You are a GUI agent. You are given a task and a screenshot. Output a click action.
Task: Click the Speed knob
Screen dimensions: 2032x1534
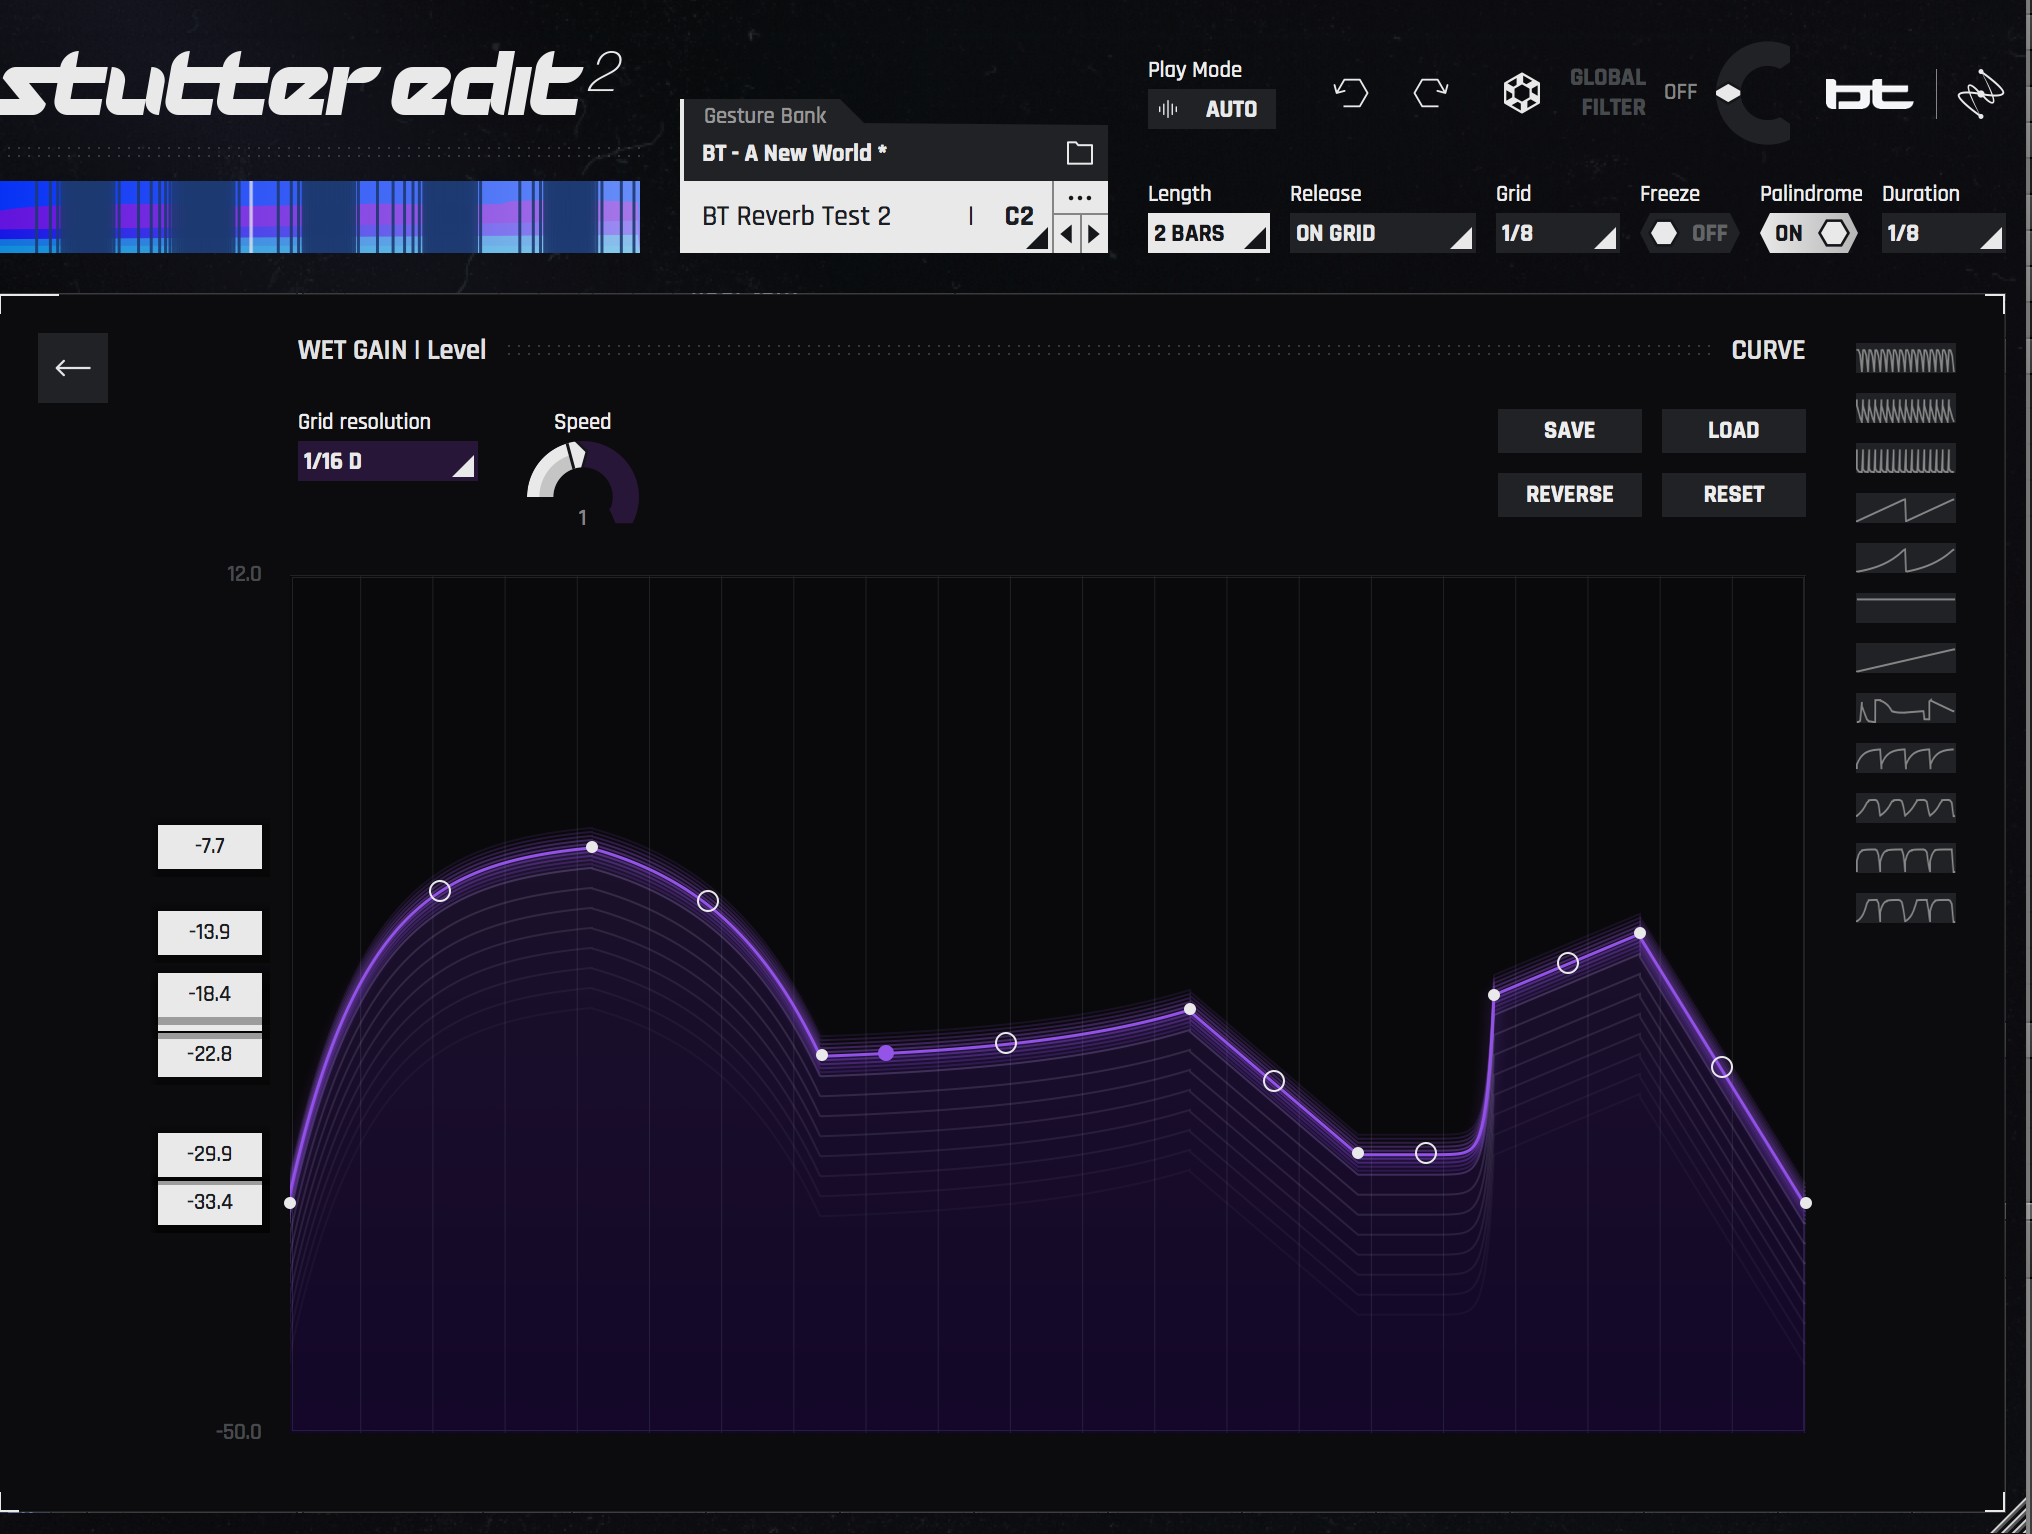[x=582, y=484]
